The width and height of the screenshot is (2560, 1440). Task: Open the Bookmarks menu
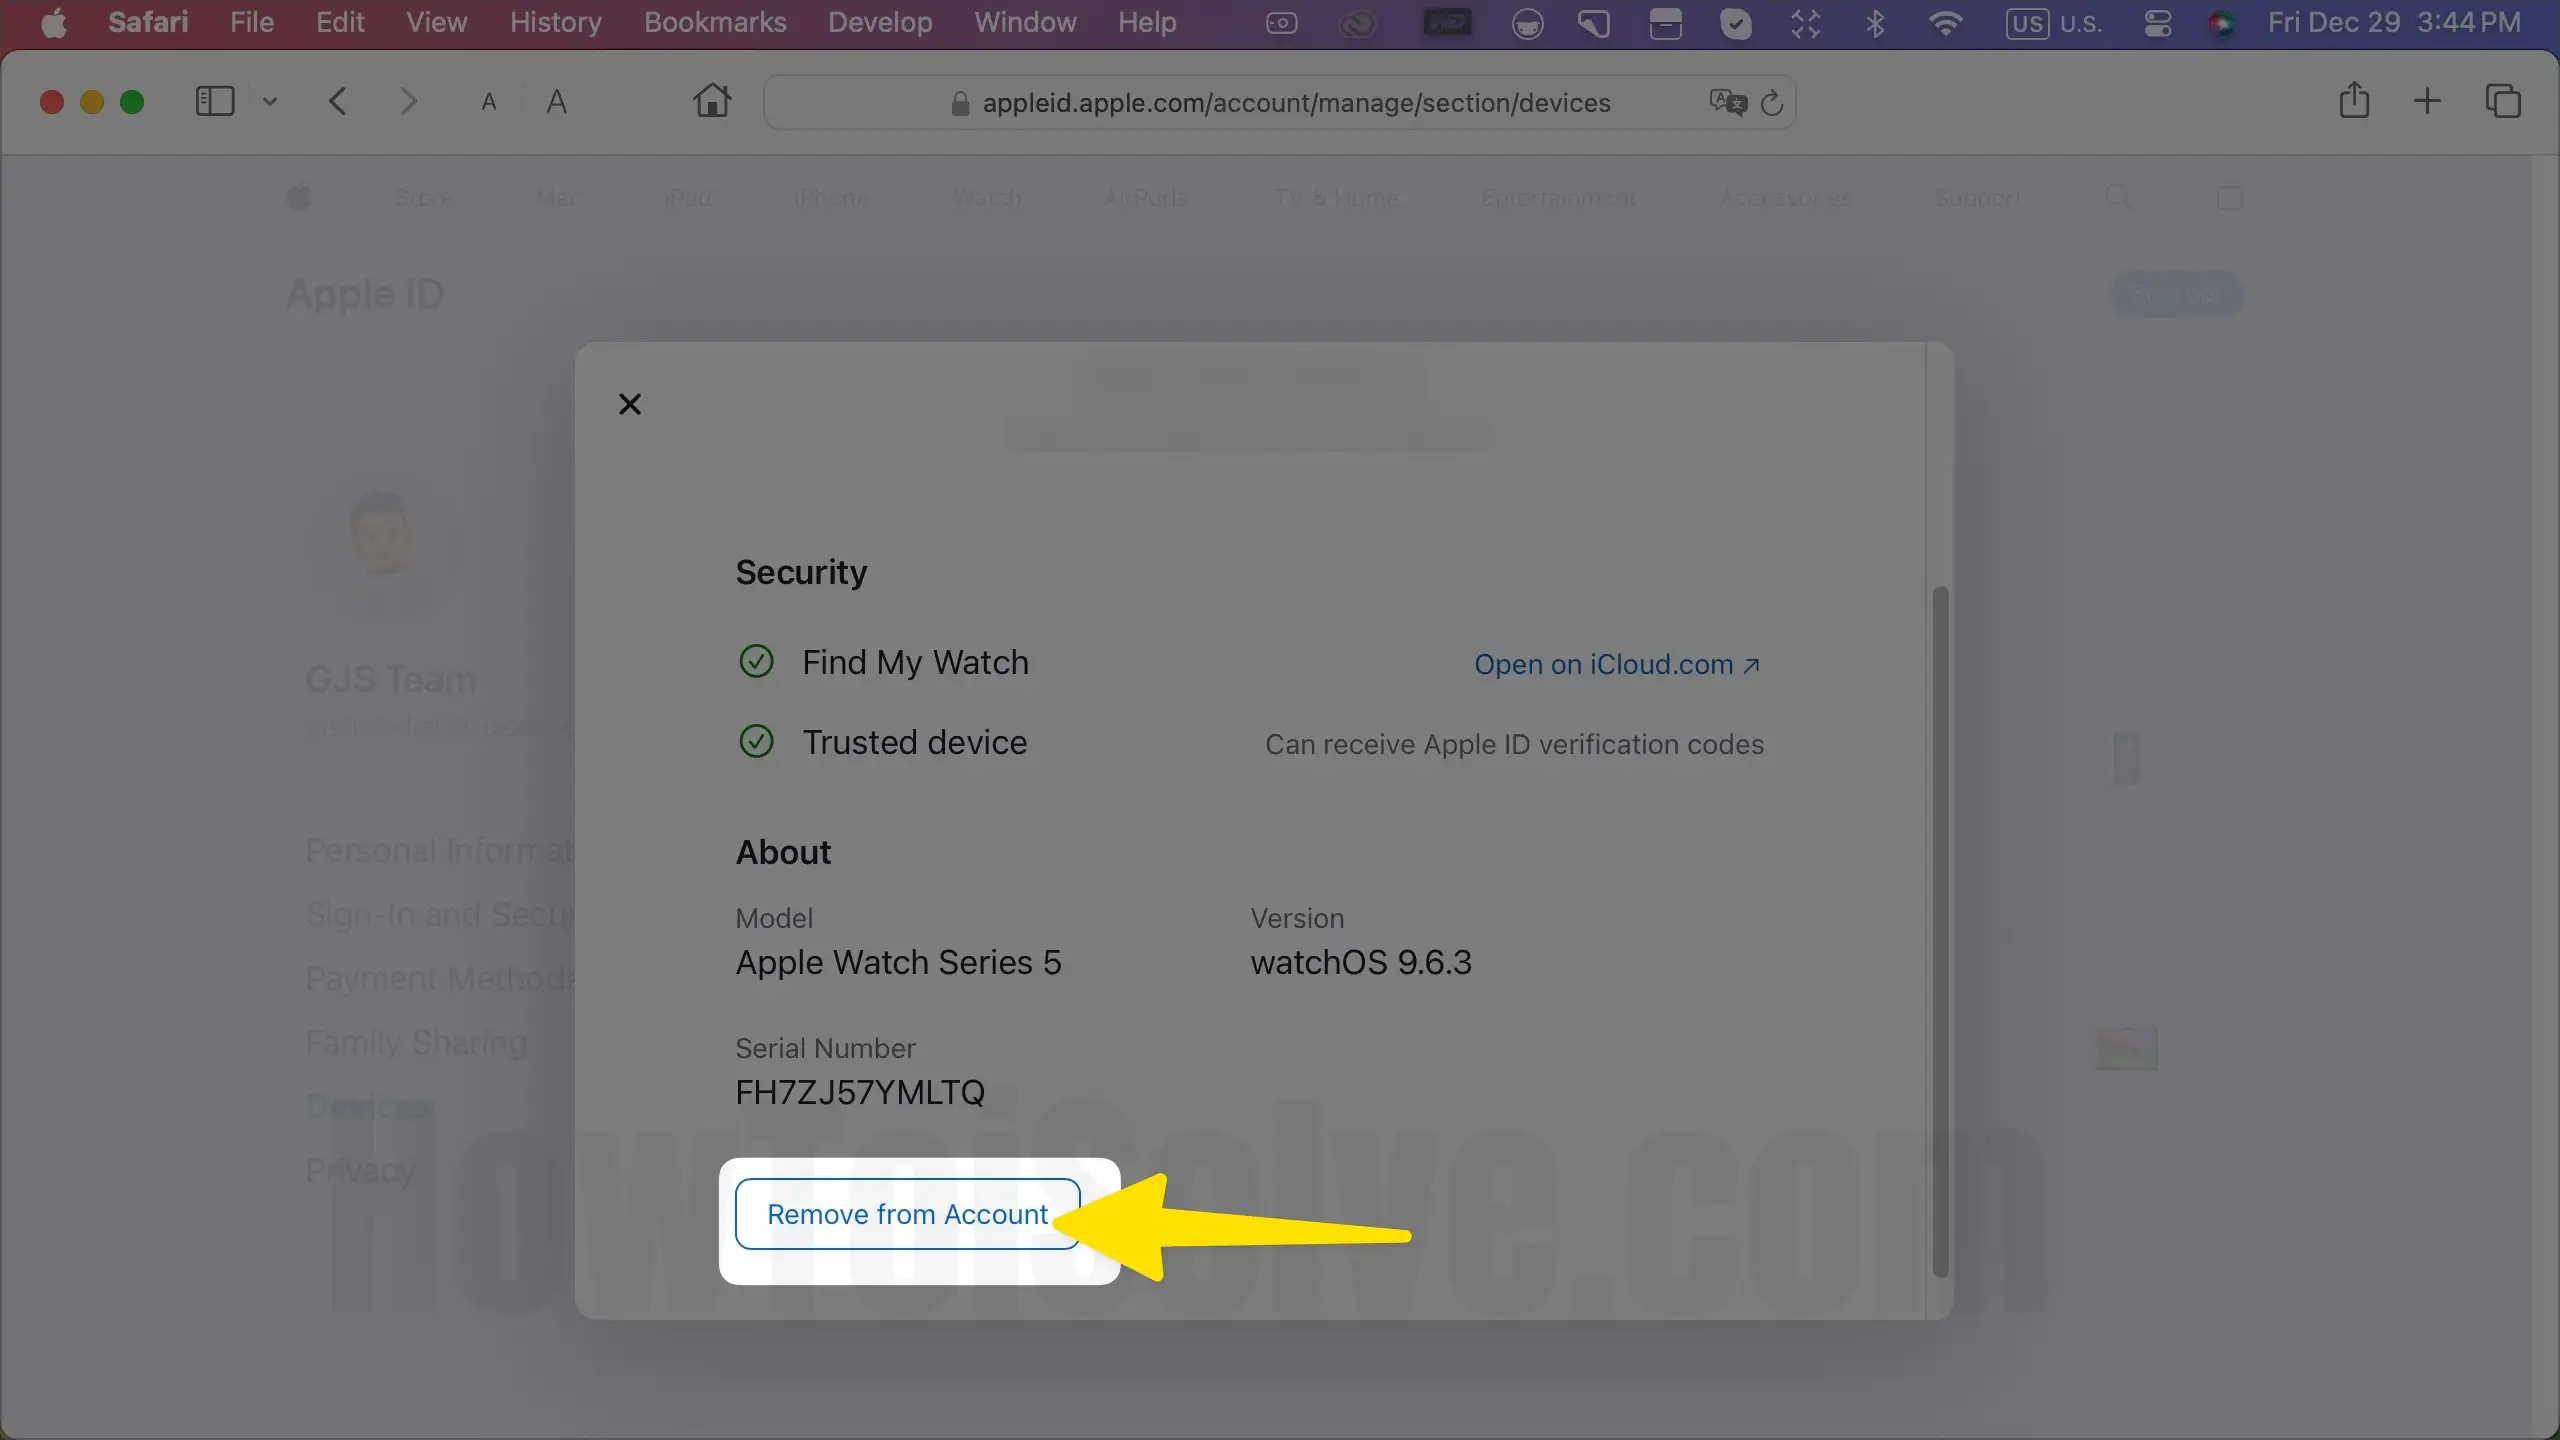715,22
